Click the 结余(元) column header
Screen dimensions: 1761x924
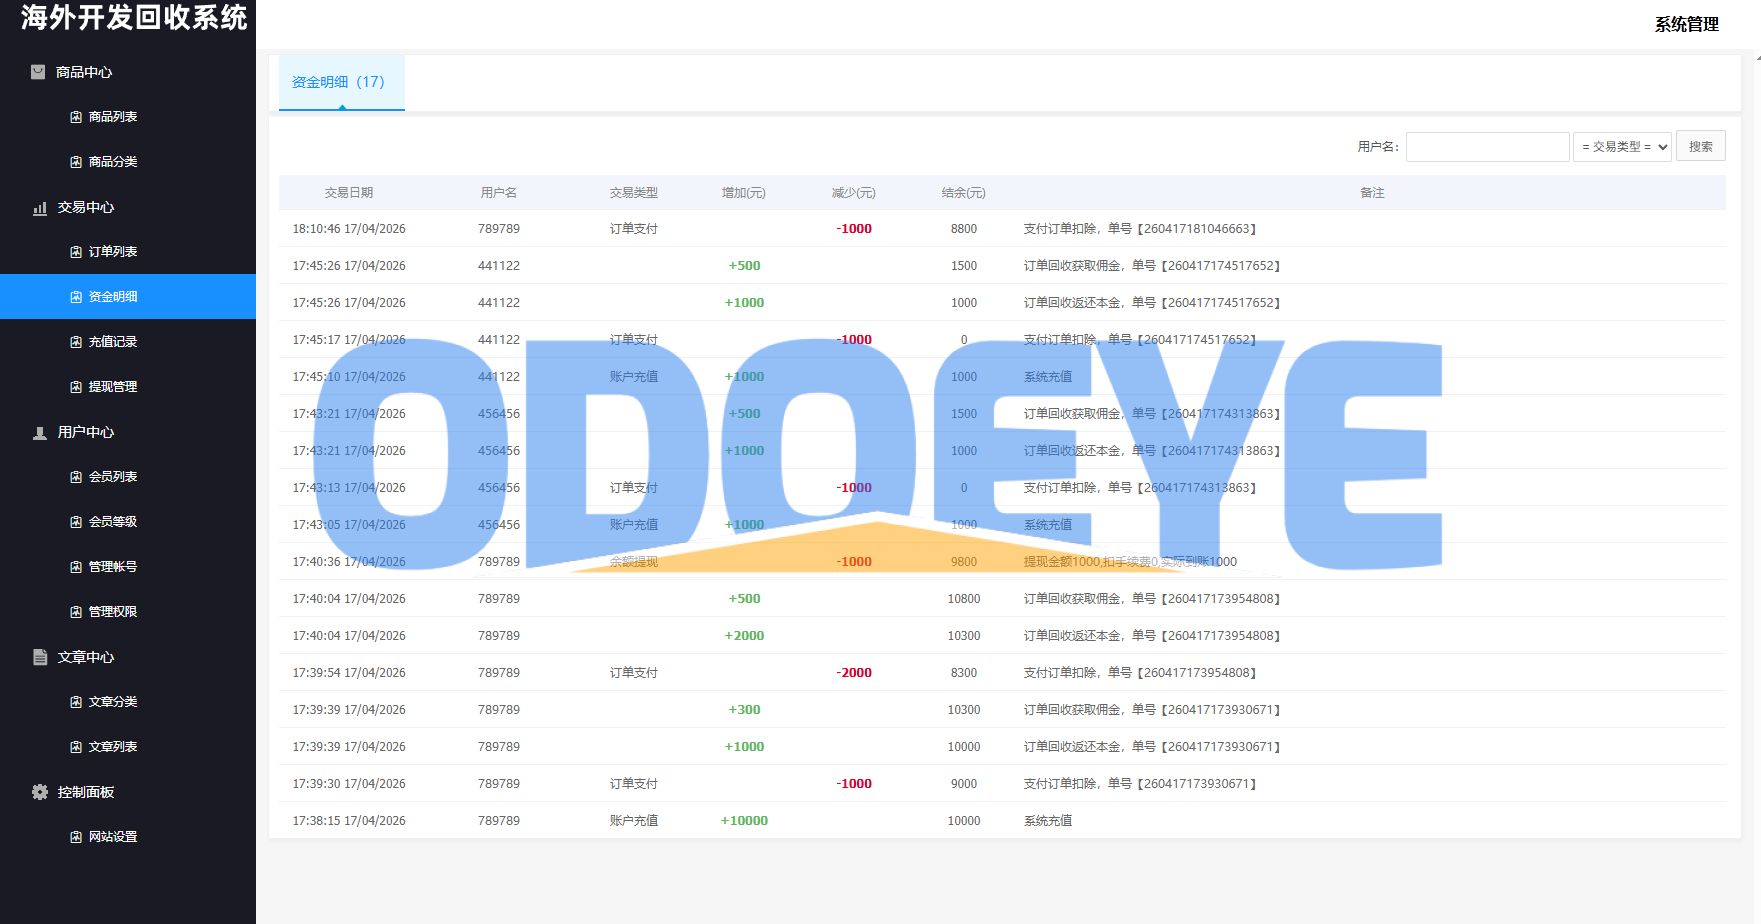coord(964,193)
